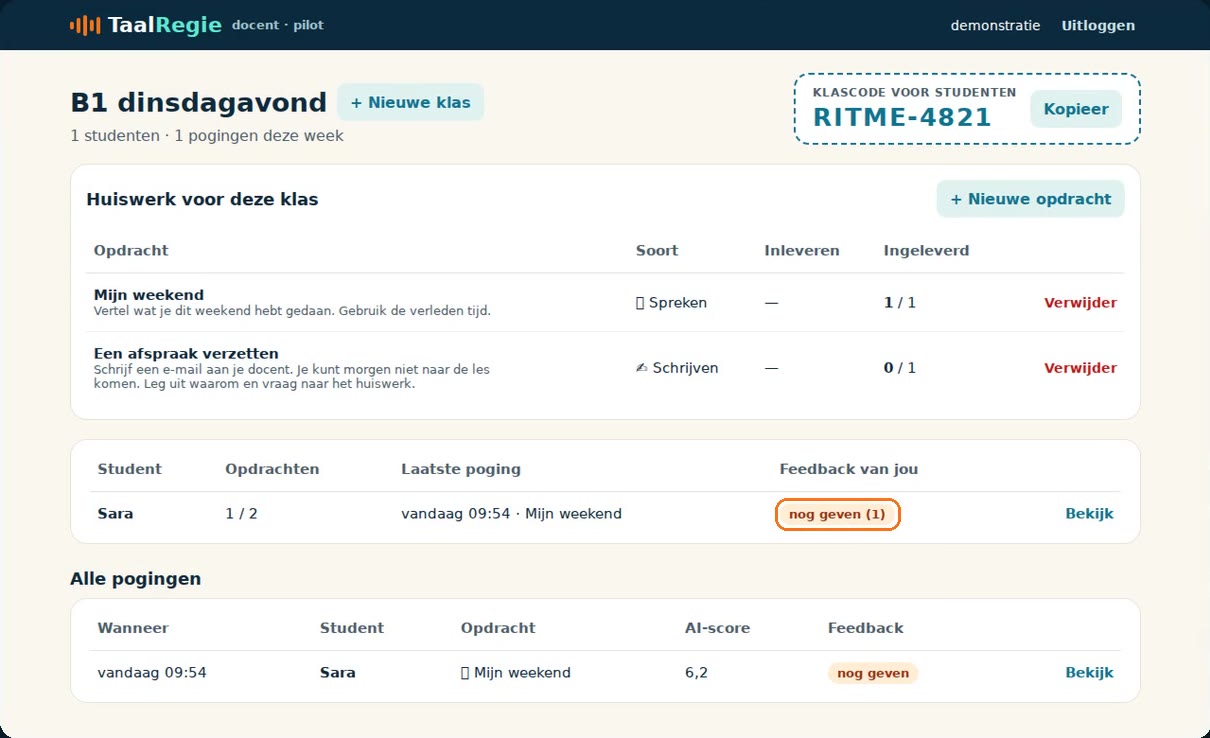Select the nog geven (1) badge for Sara
The width and height of the screenshot is (1210, 738).
coord(837,514)
